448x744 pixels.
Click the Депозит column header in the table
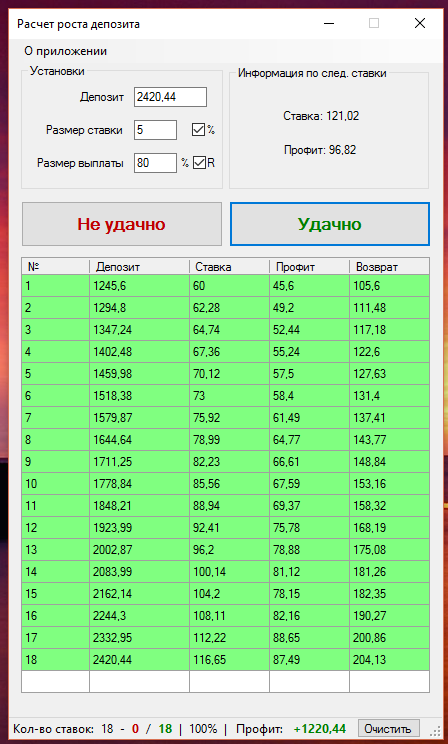tap(139, 267)
